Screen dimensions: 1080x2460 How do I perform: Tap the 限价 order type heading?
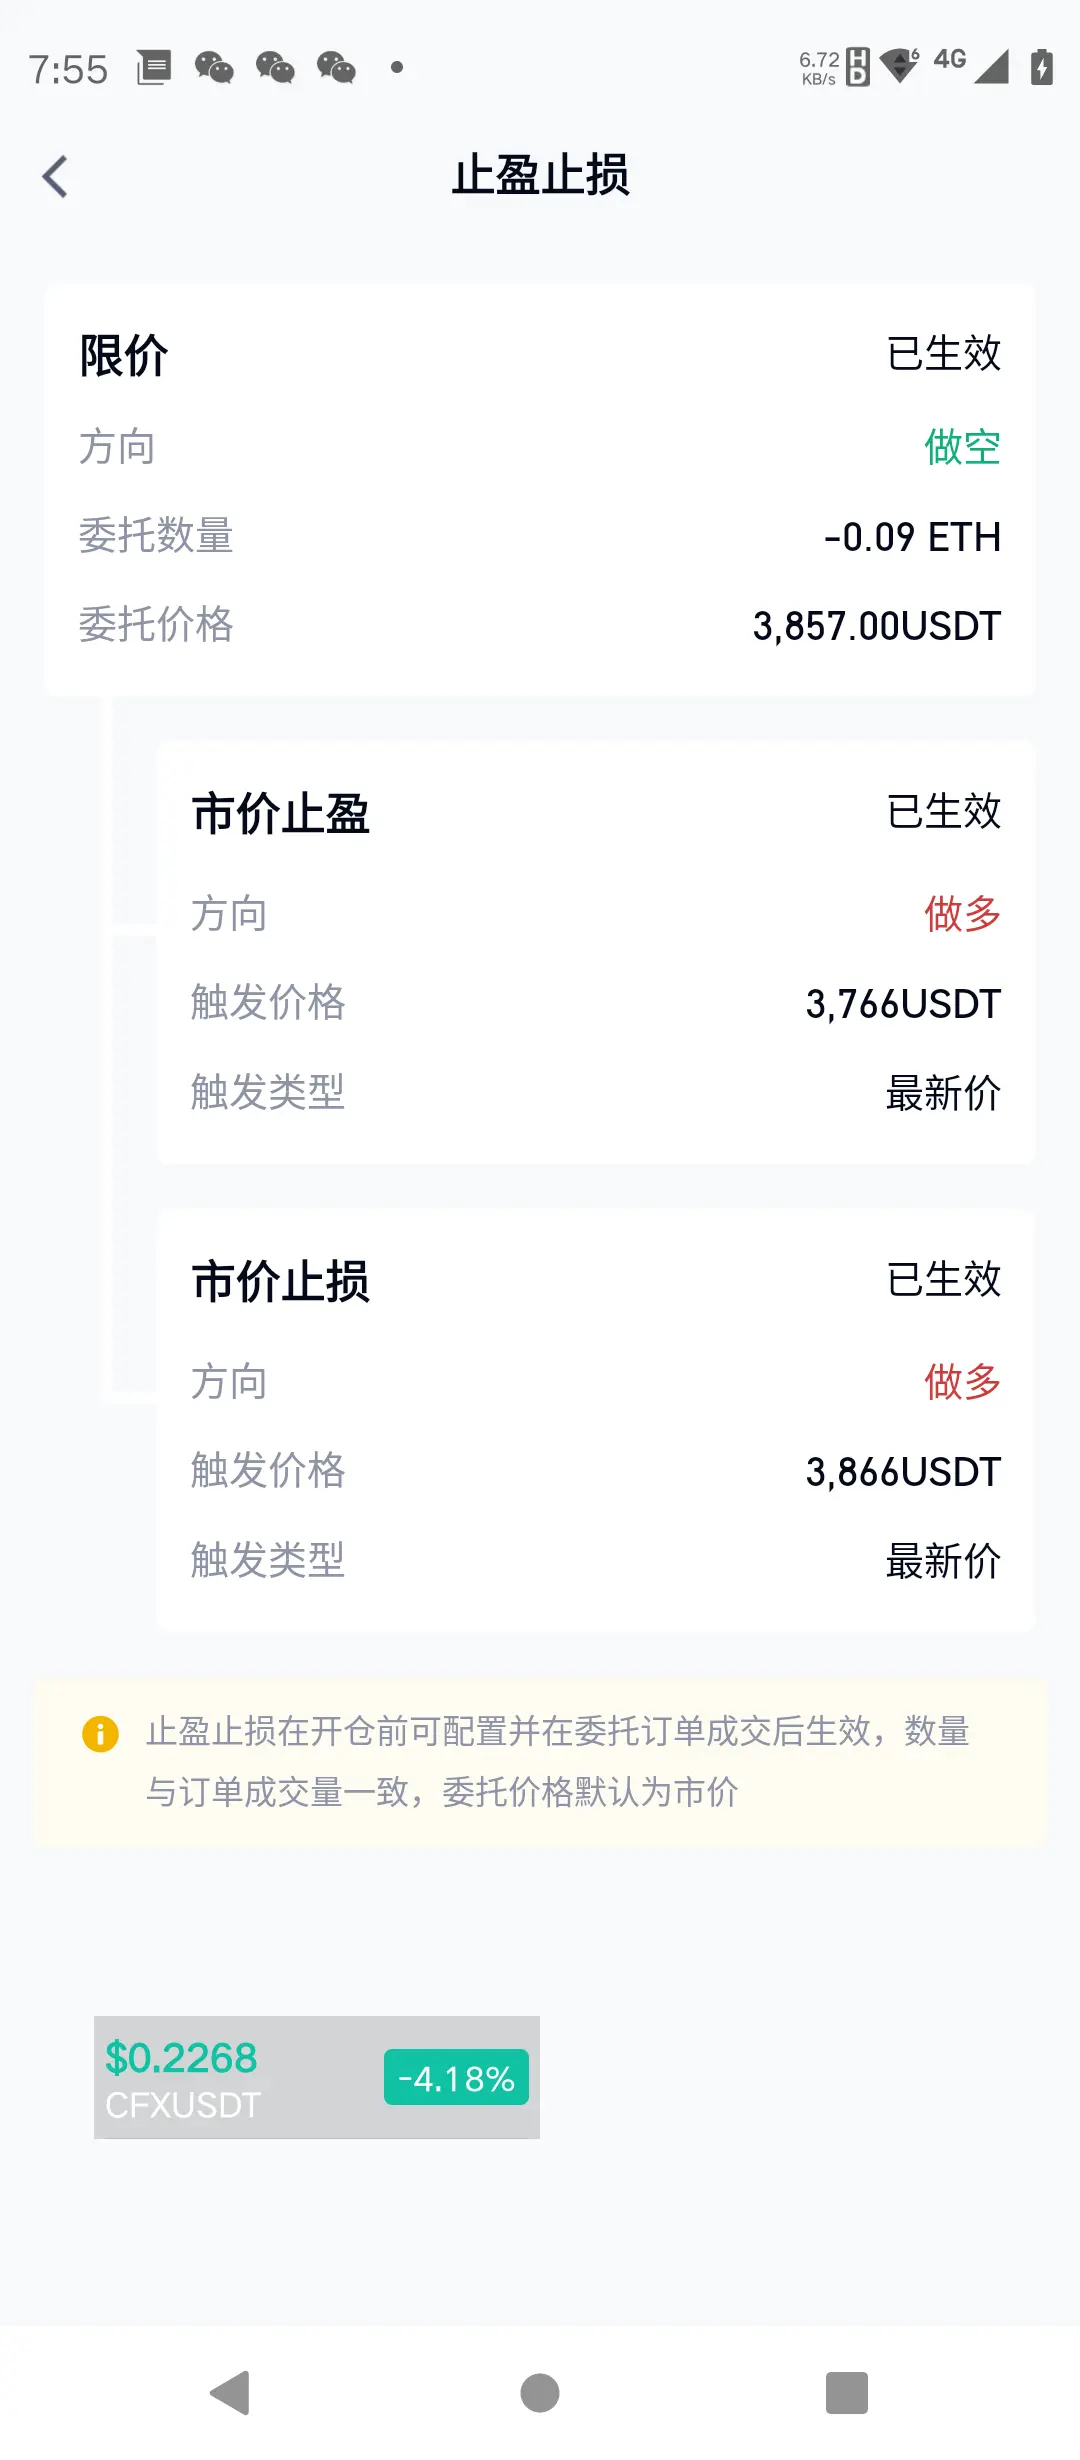124,356
